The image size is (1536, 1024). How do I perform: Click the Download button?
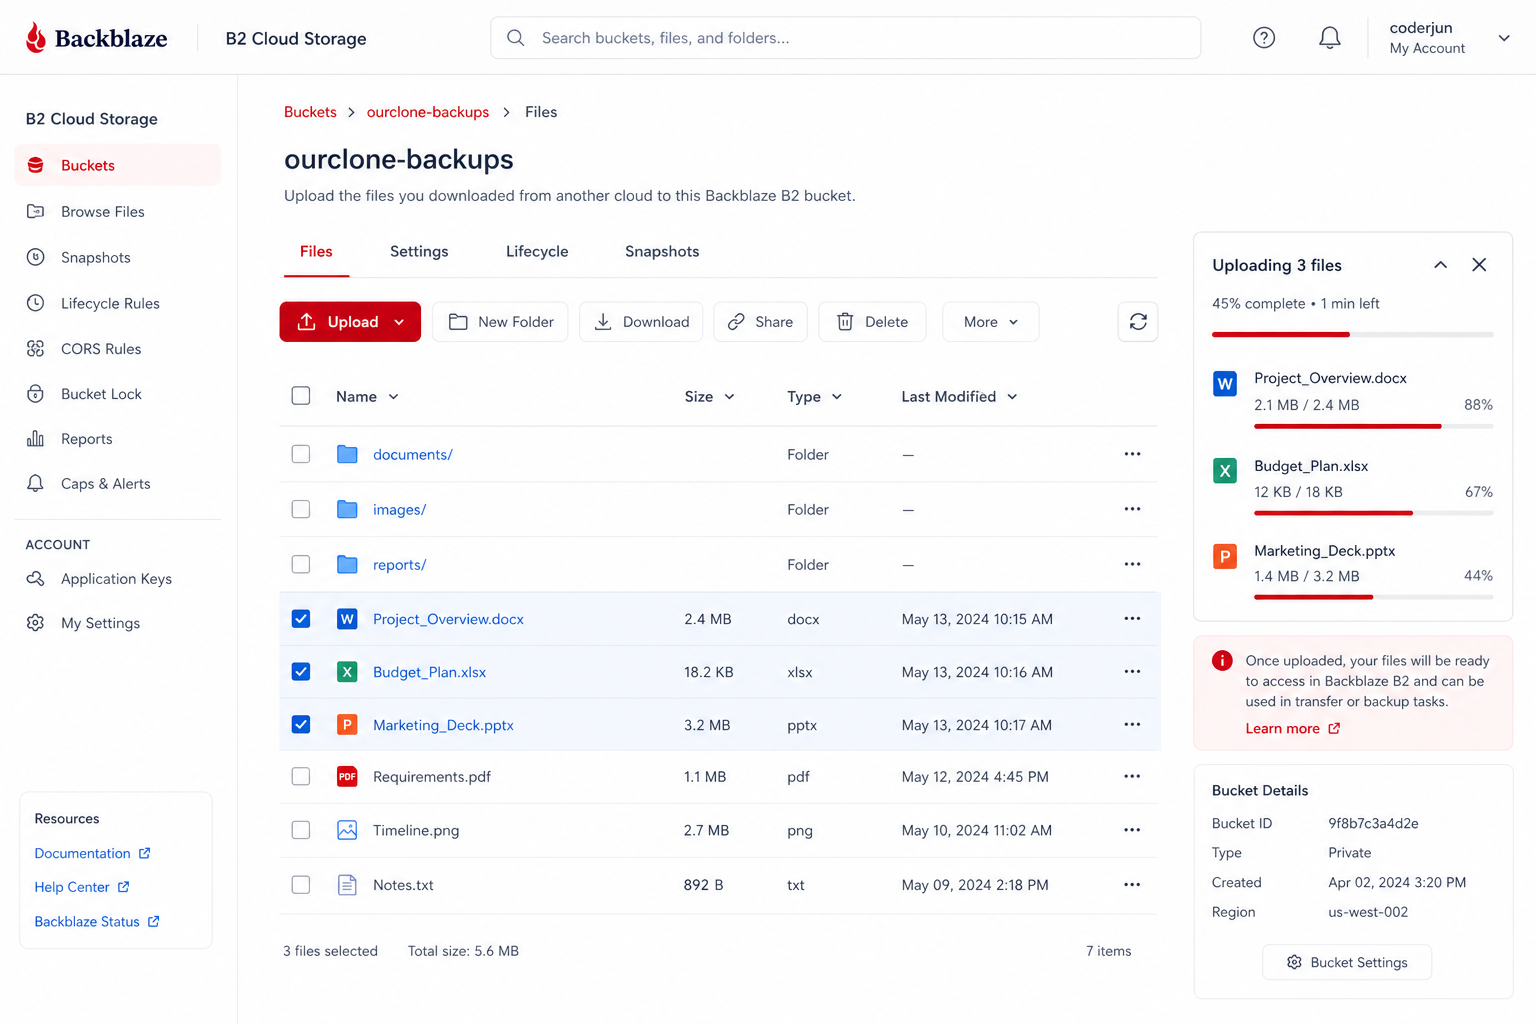coord(641,322)
